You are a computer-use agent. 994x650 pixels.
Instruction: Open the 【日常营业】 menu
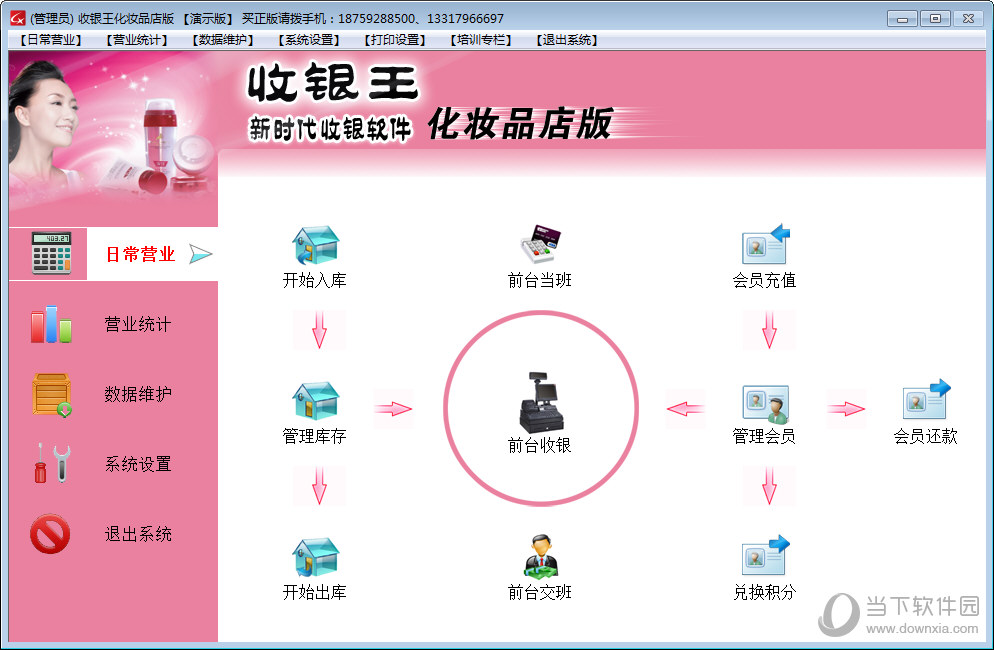pyautogui.click(x=51, y=40)
